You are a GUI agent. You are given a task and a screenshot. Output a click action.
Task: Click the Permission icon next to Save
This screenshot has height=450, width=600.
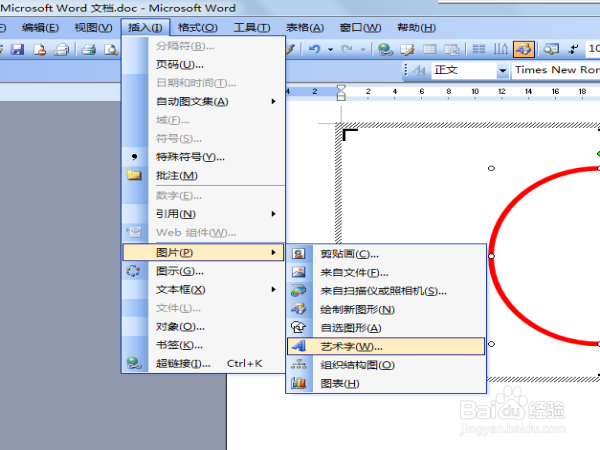[40, 49]
